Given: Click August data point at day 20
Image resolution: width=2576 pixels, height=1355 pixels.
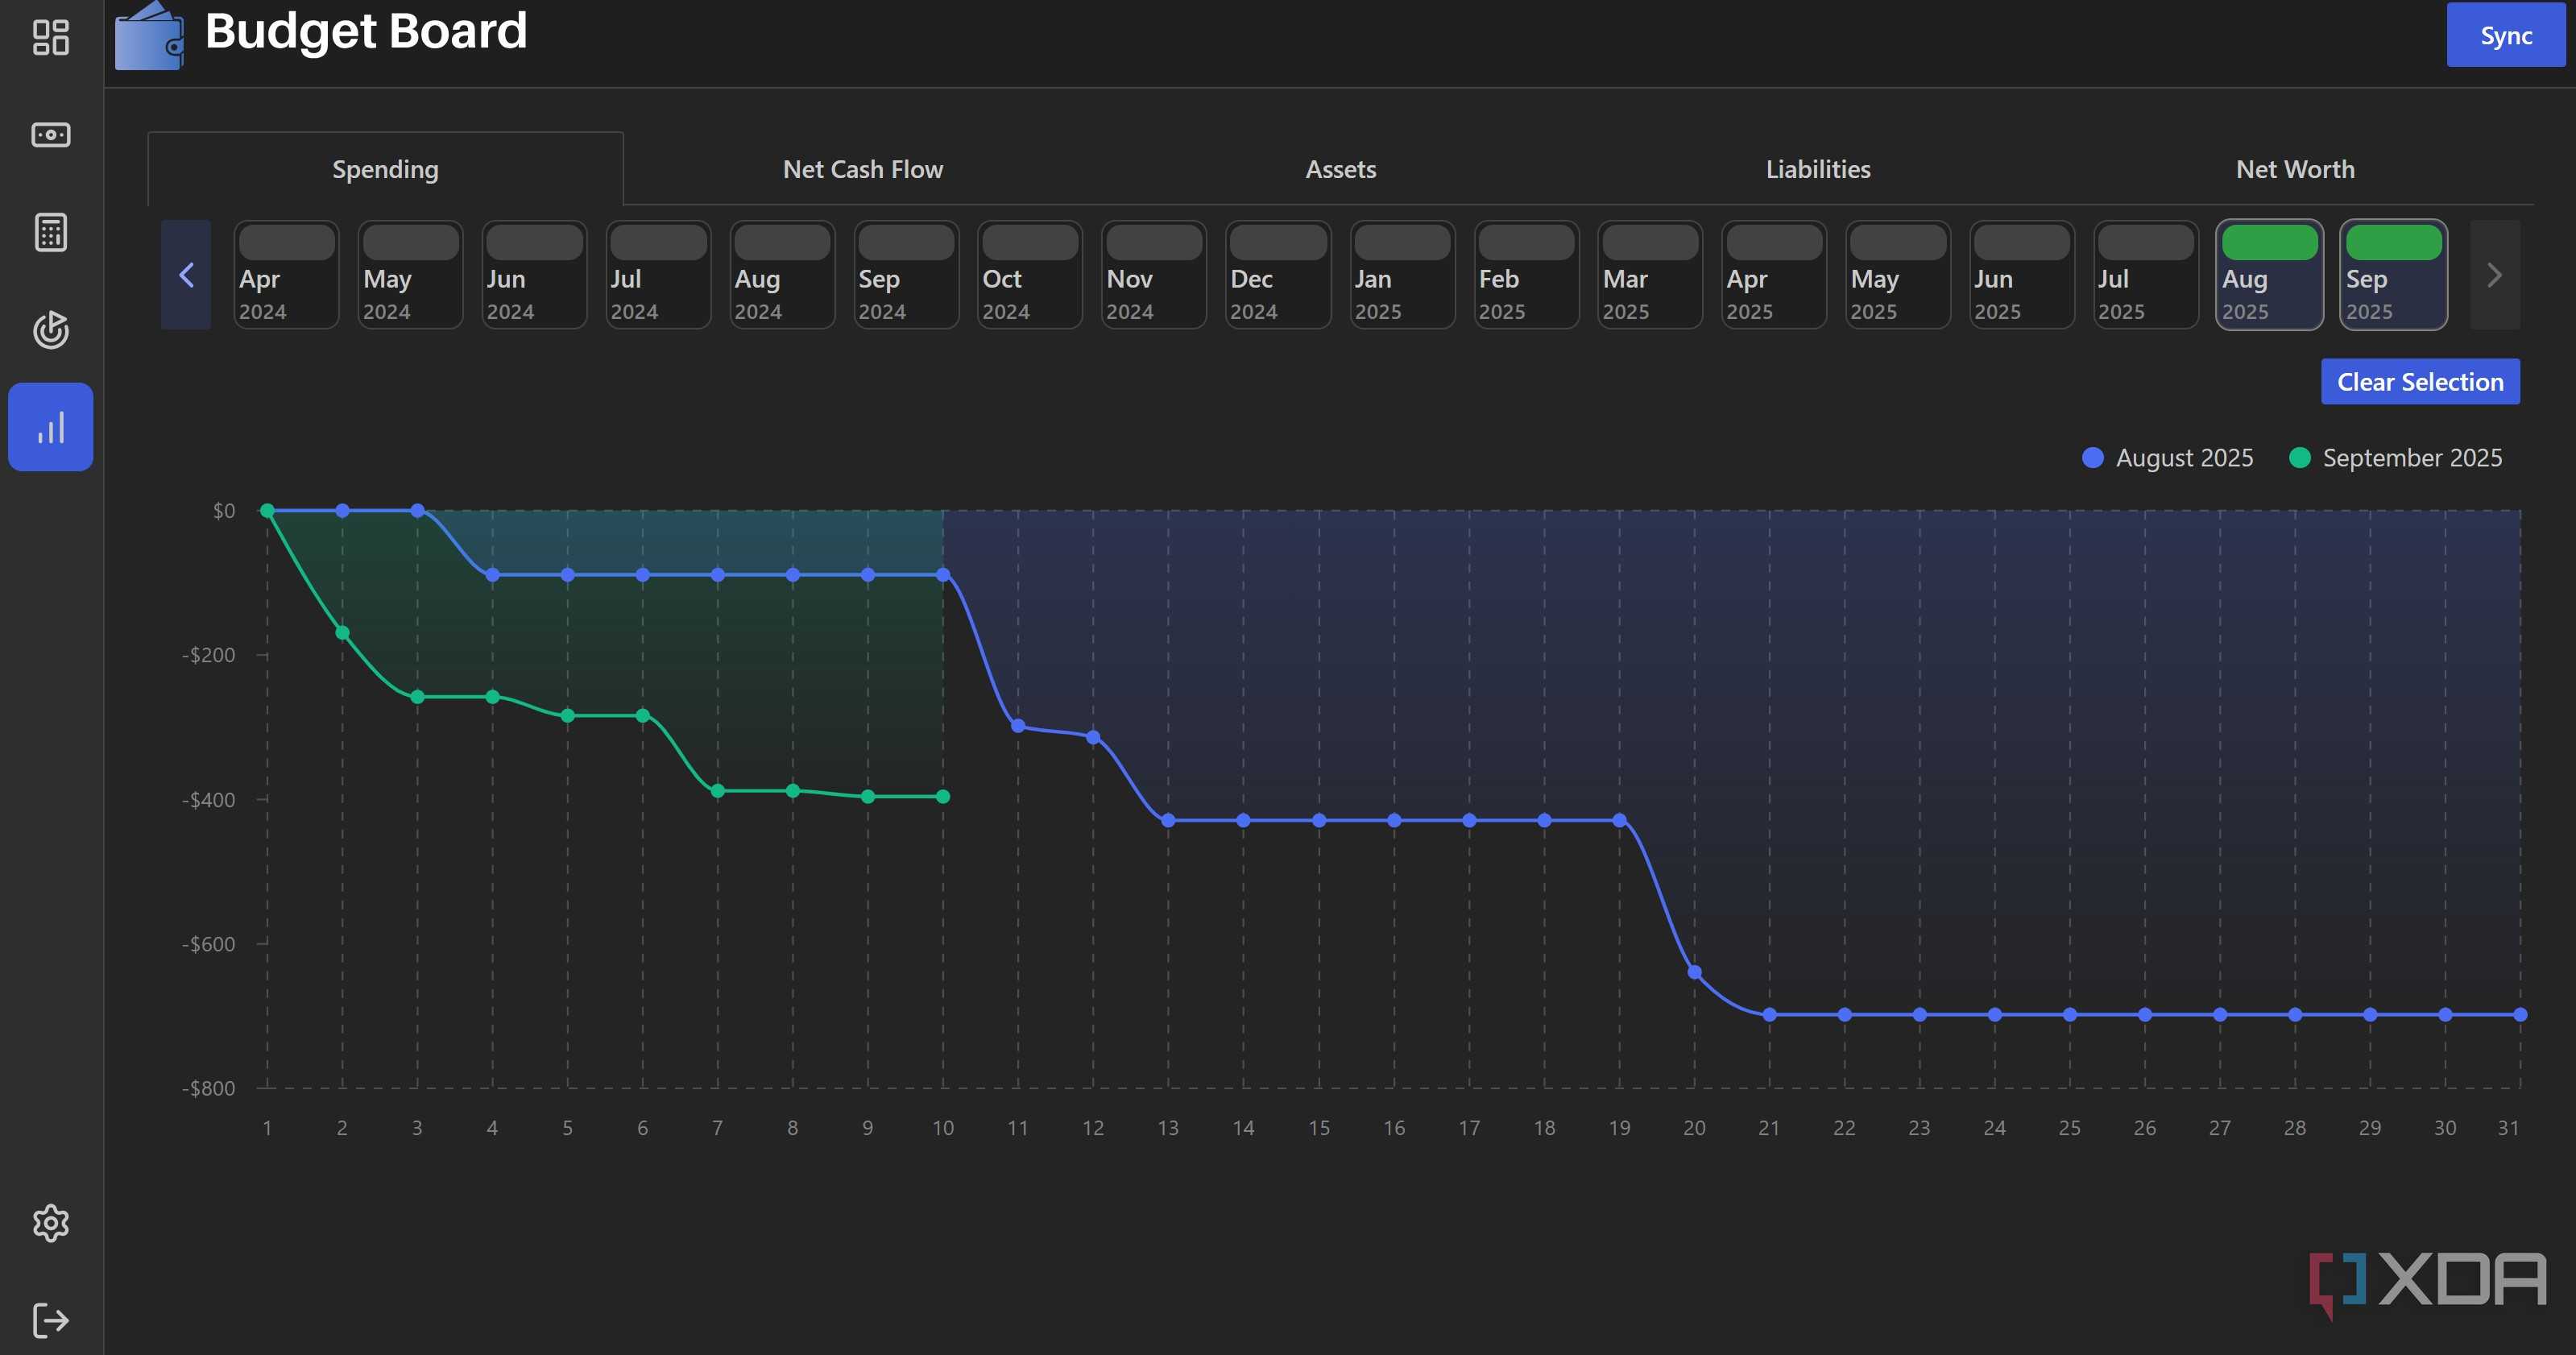Looking at the screenshot, I should tap(1694, 971).
